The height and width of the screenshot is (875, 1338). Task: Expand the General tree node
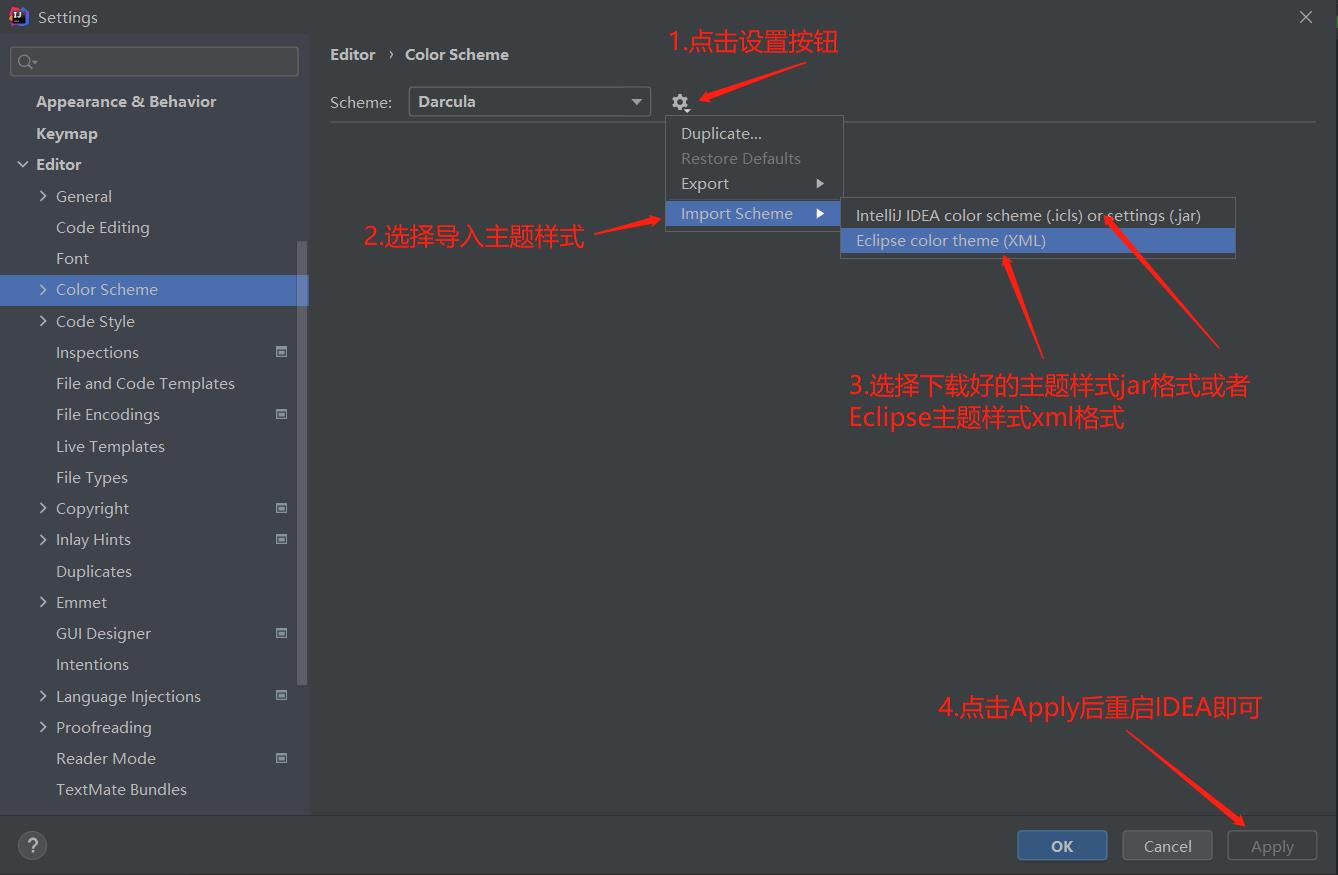point(43,196)
